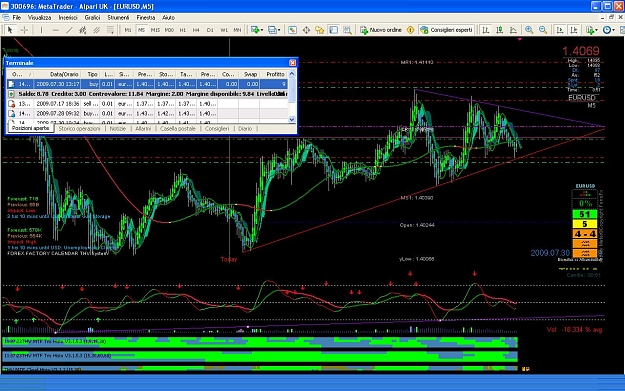Viewport: 625px width, 391px height.
Task: Toggle the Market Watch window icon
Action: pyautogui.click(x=292, y=30)
